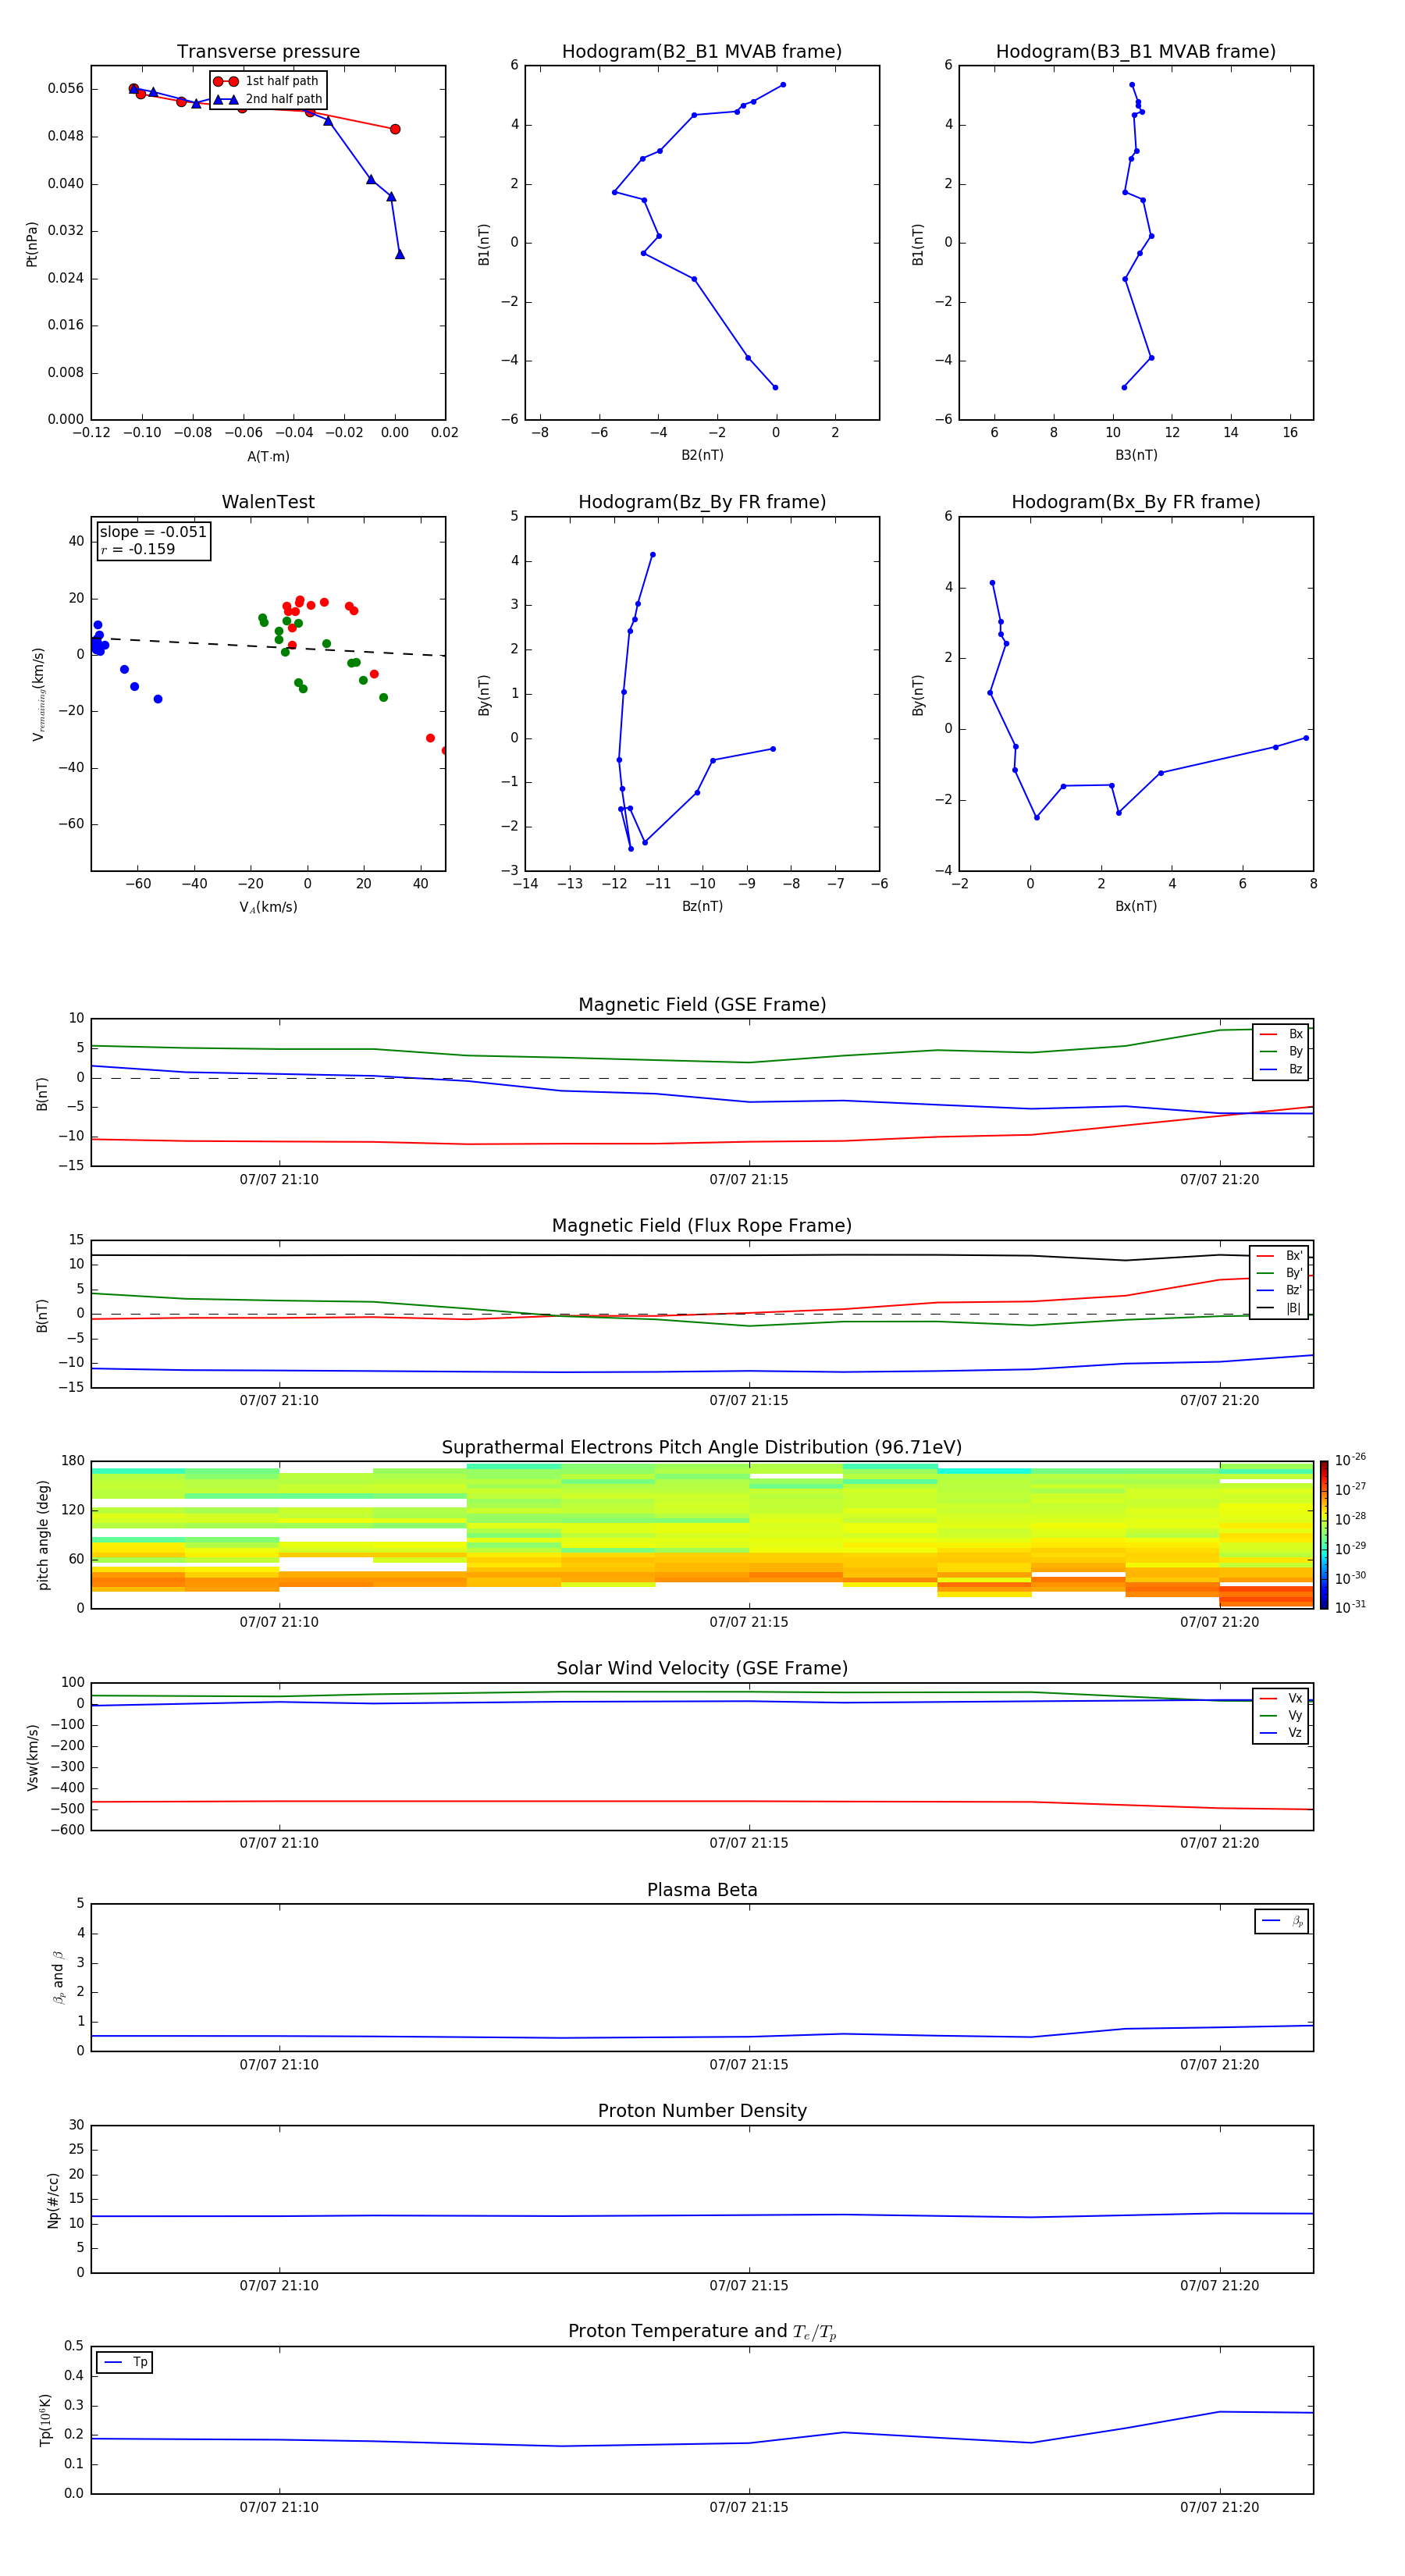
Task: Click the Suprathermal Electrons Pitch Angle title
Action: click(702, 1448)
